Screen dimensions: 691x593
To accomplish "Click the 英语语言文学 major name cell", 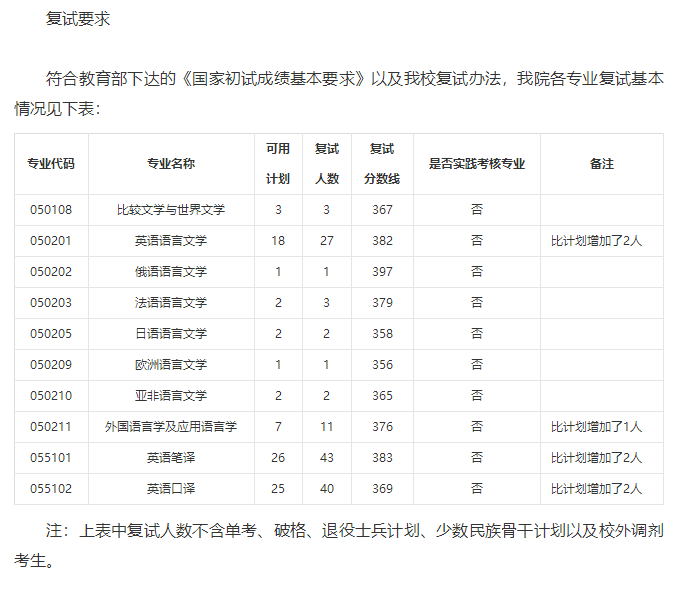I will tap(171, 241).
